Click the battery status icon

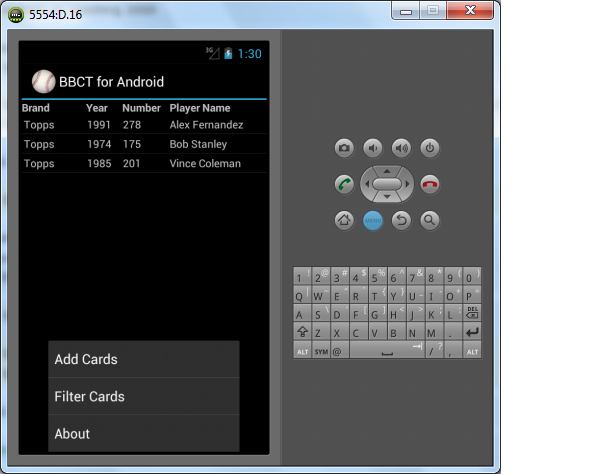[228, 53]
